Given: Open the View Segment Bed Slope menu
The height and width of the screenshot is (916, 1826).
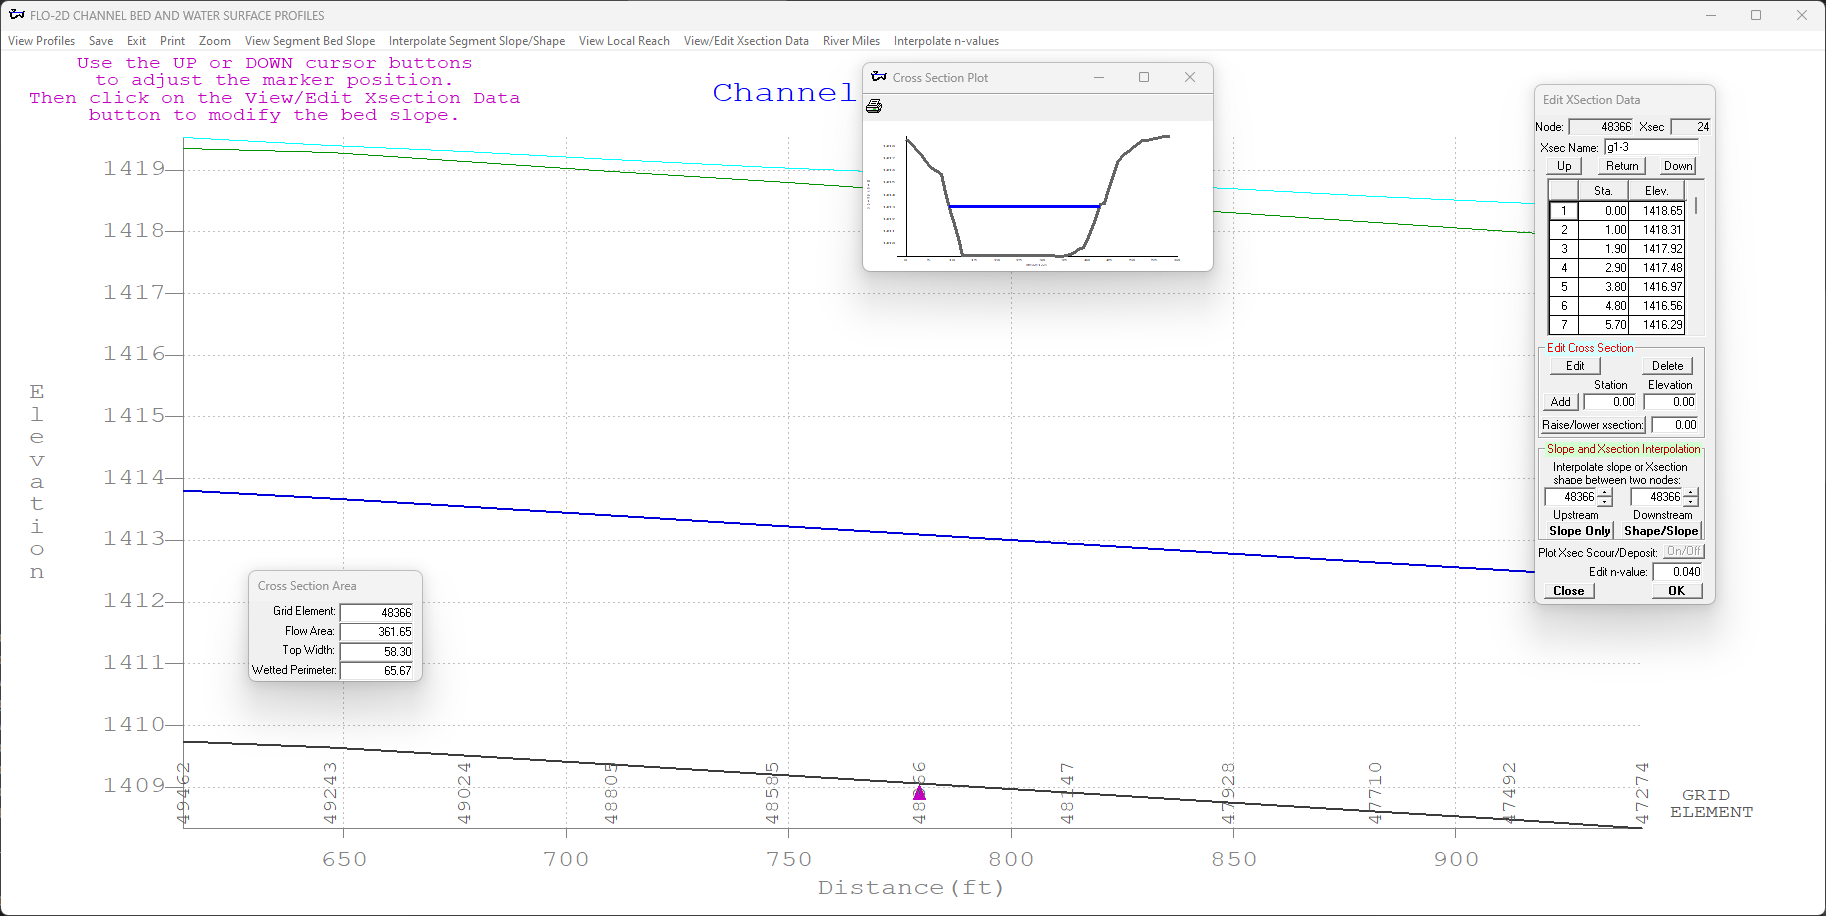Looking at the screenshot, I should [310, 41].
